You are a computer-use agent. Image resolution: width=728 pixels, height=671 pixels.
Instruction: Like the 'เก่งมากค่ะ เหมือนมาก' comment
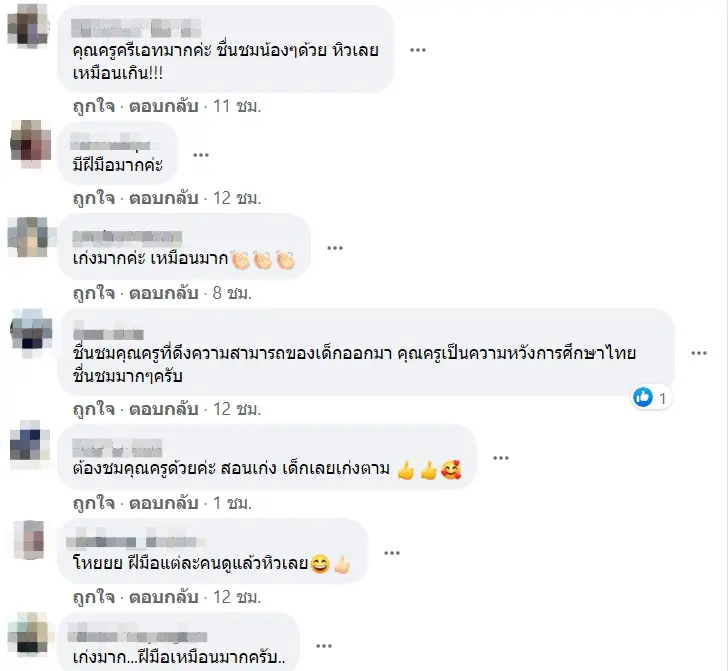(x=94, y=293)
